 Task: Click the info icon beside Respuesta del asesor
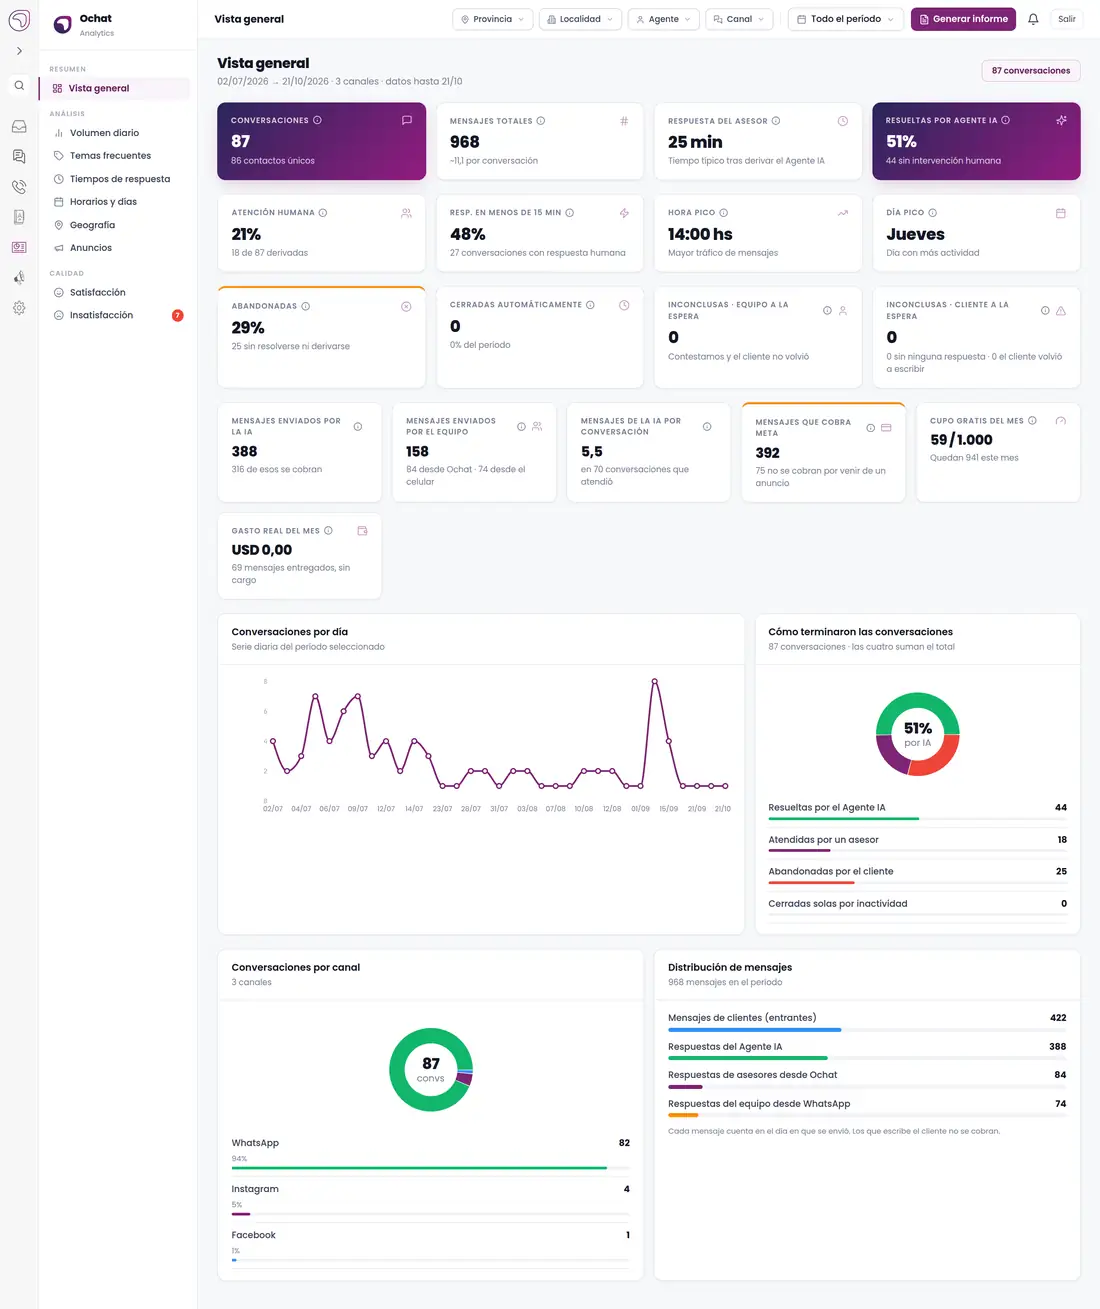tap(776, 121)
